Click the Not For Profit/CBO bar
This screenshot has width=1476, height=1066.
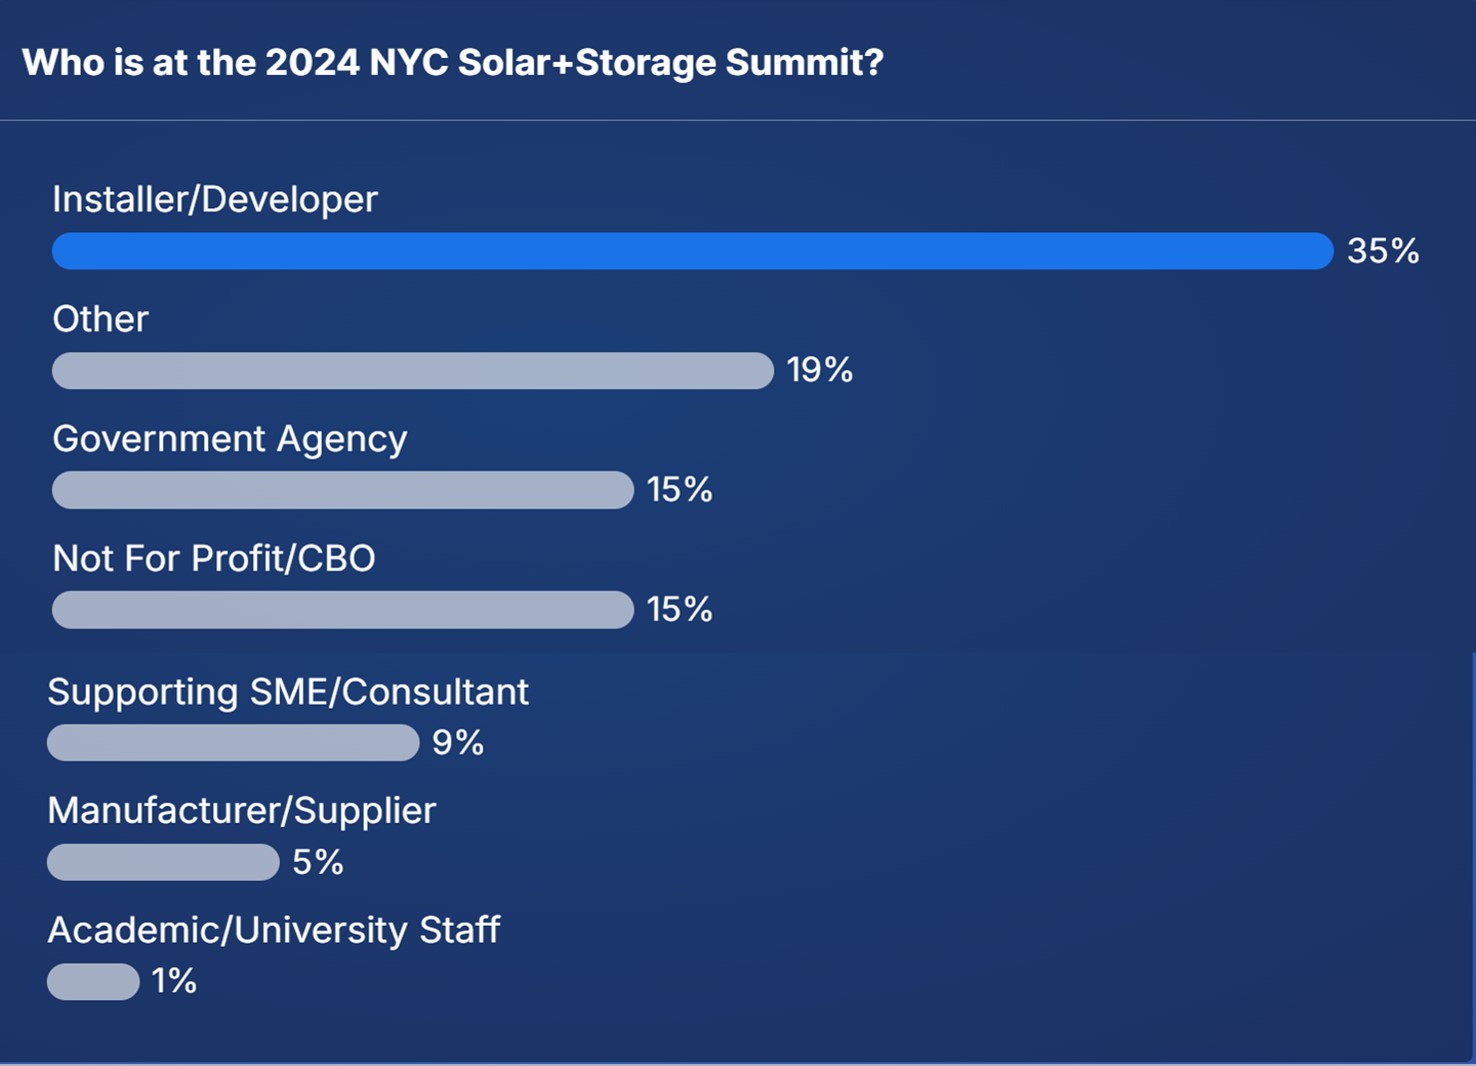343,610
